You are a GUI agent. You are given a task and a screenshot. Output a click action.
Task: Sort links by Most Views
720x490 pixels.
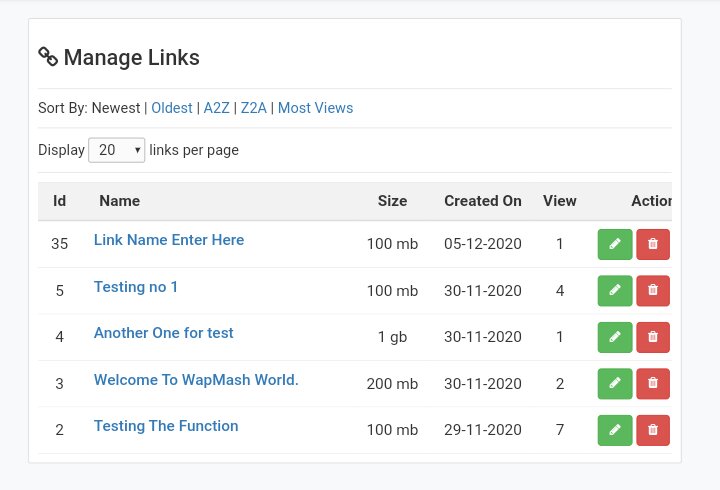[x=315, y=108]
